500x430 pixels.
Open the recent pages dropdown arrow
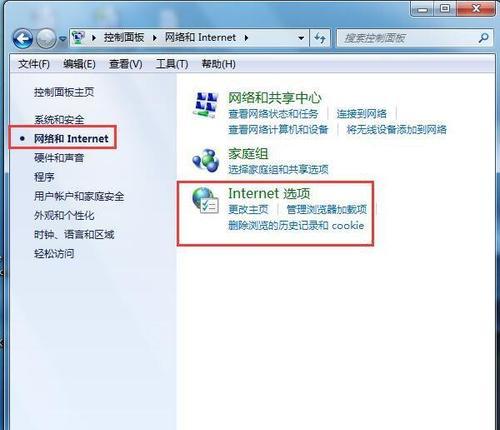pos(62,39)
